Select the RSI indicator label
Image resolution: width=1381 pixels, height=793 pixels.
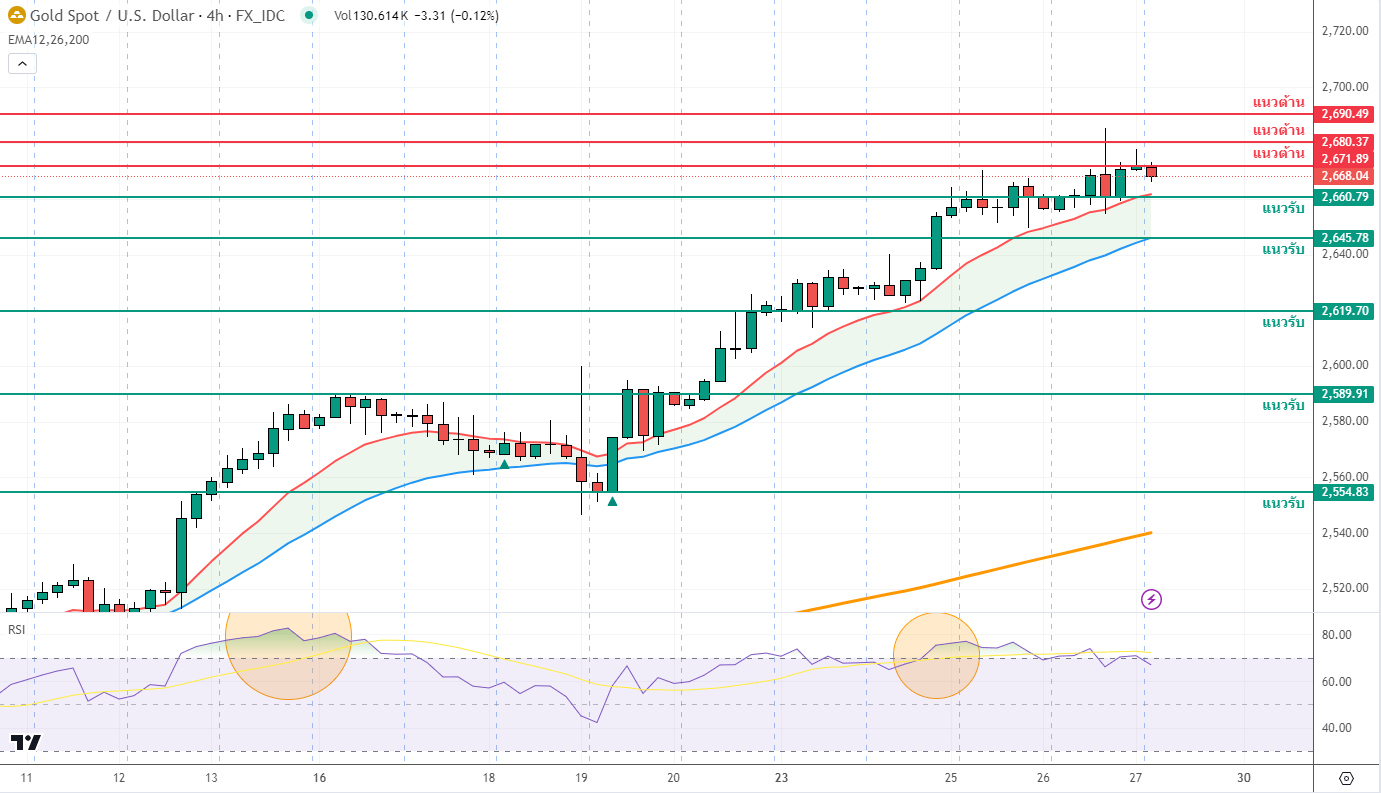[17, 629]
